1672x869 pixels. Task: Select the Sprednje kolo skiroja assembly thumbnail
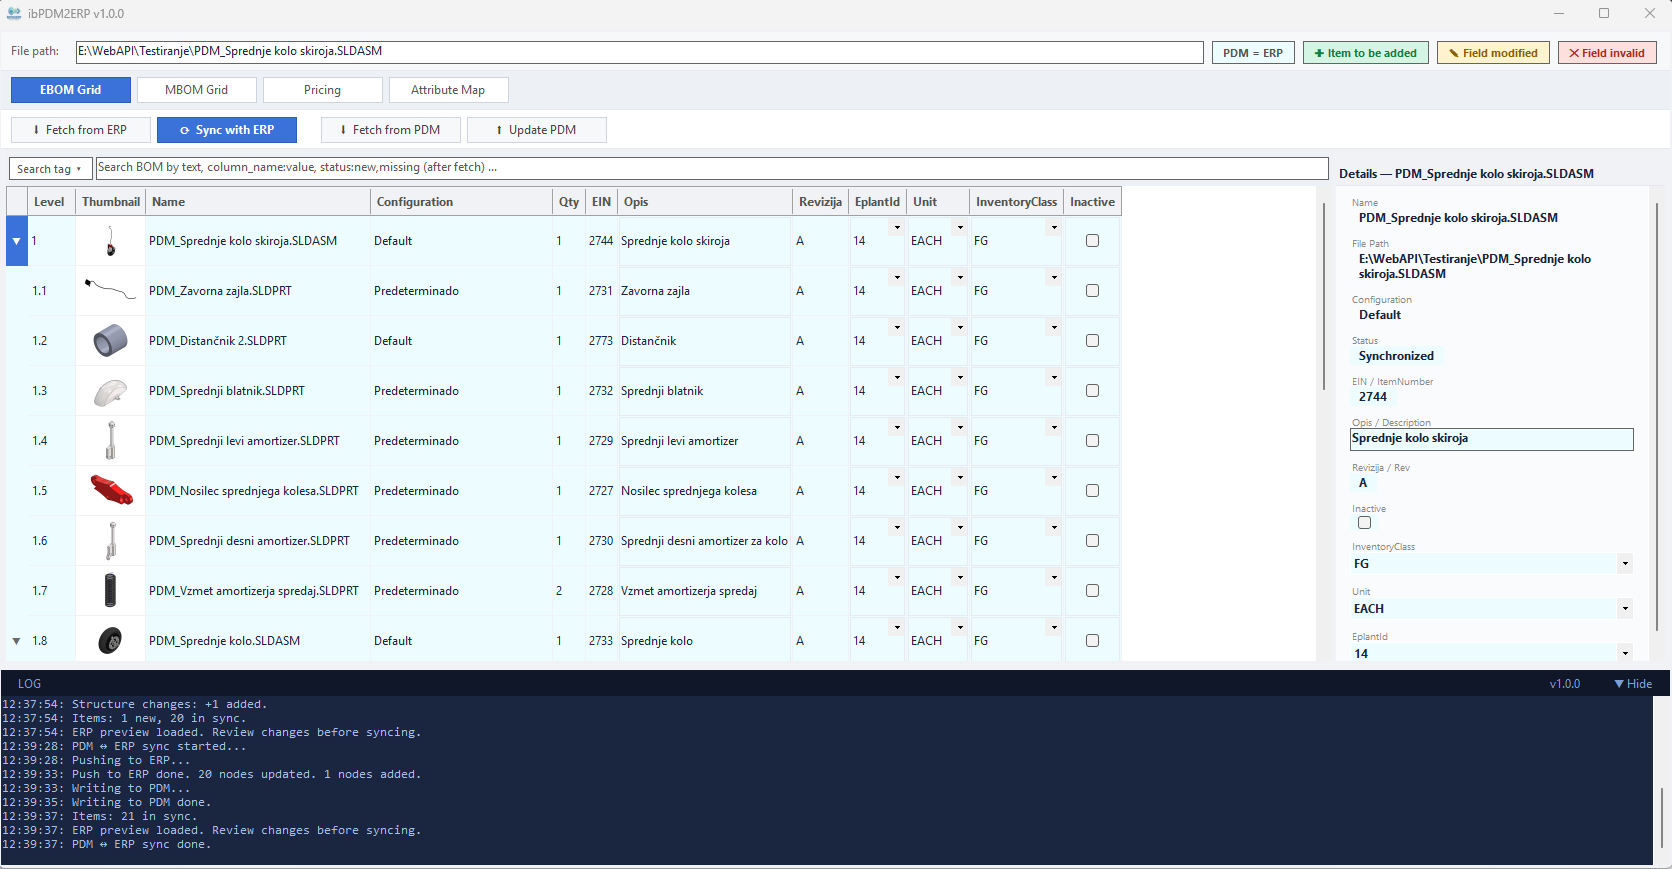coord(111,241)
